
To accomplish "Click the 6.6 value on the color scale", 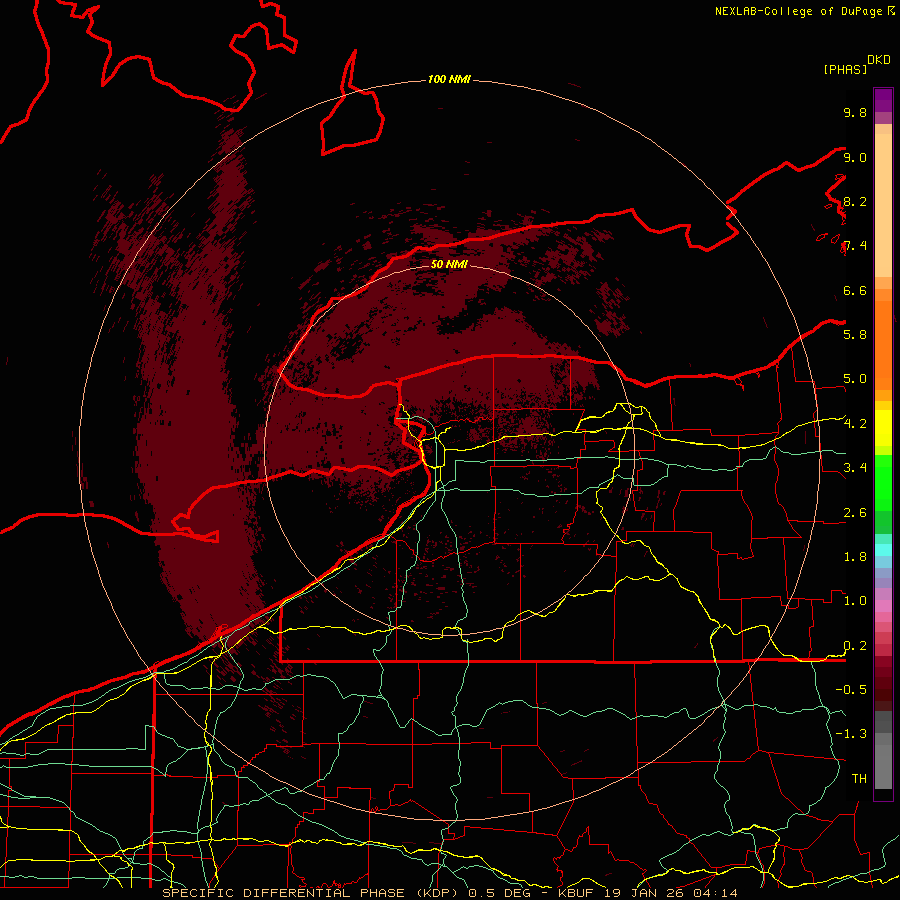I will pos(855,291).
